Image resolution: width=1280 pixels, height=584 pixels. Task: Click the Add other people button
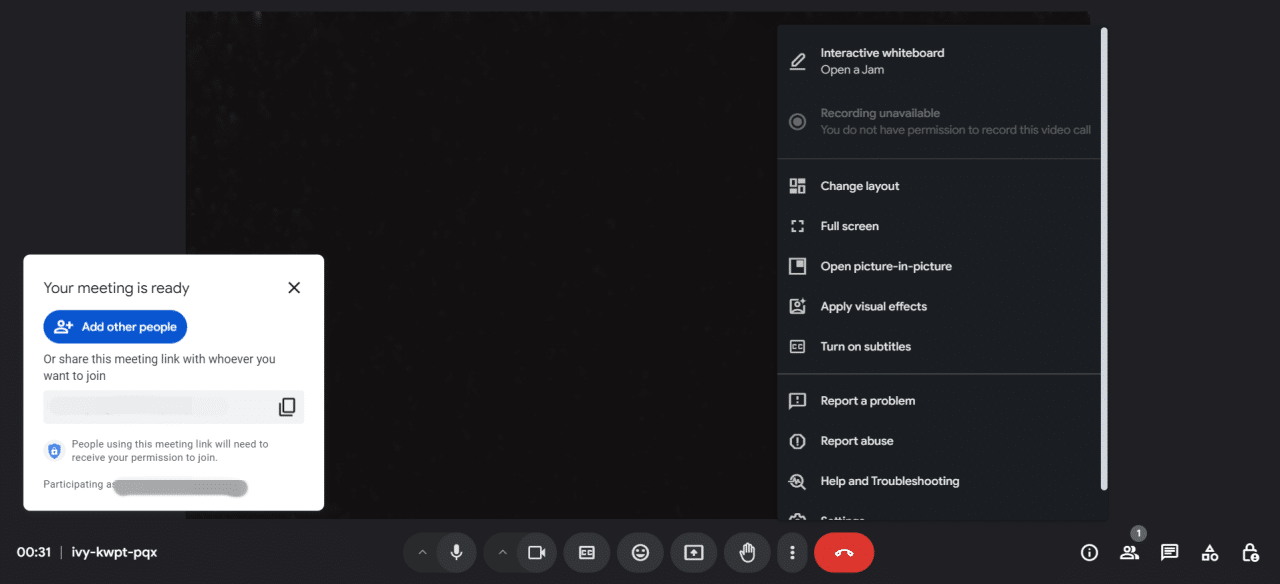point(115,326)
